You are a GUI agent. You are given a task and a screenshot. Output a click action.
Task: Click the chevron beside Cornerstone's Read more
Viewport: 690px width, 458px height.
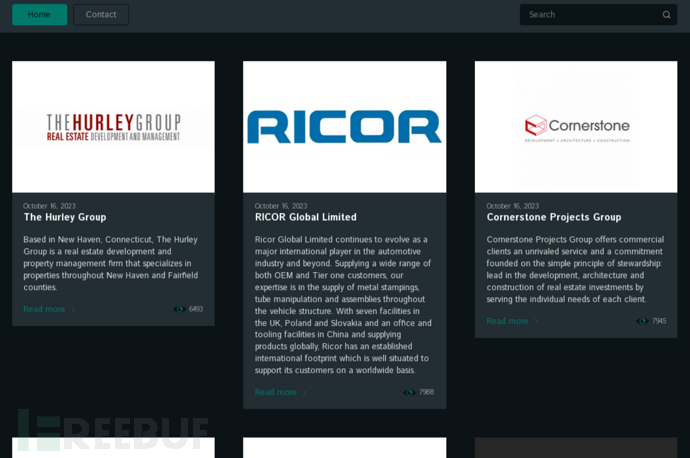pyautogui.click(x=536, y=321)
